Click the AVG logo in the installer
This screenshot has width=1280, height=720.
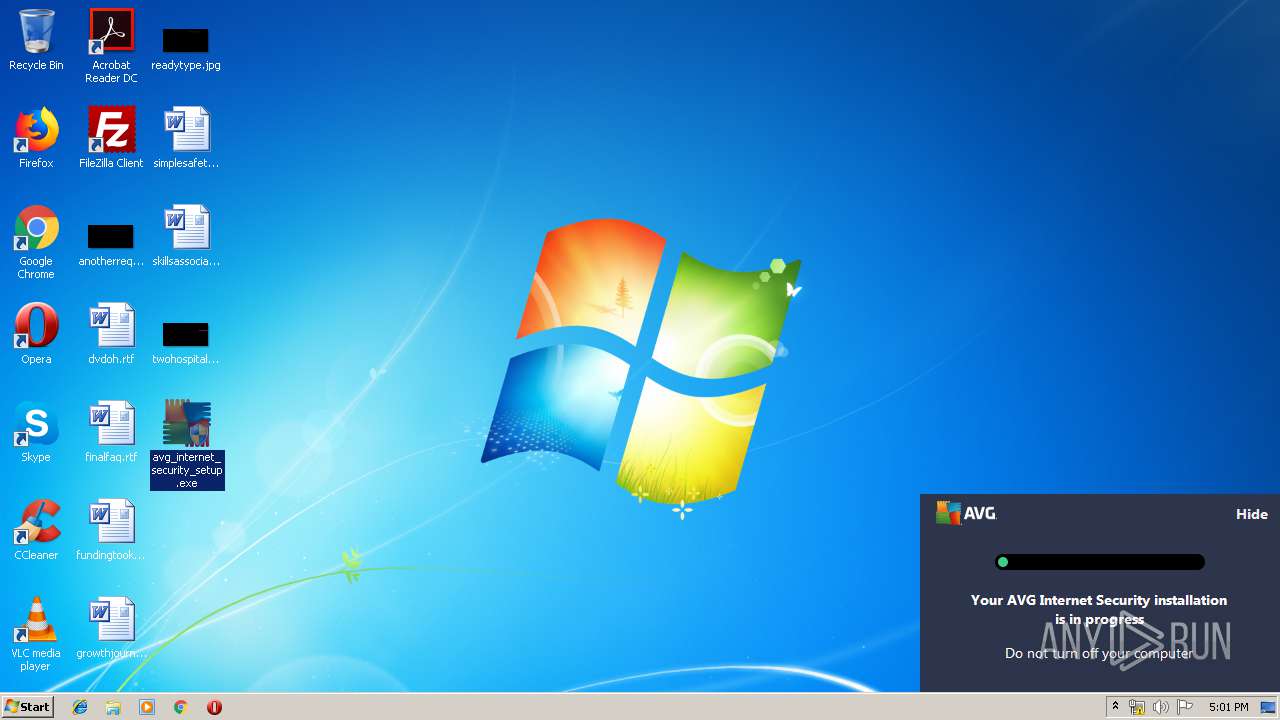[966, 513]
